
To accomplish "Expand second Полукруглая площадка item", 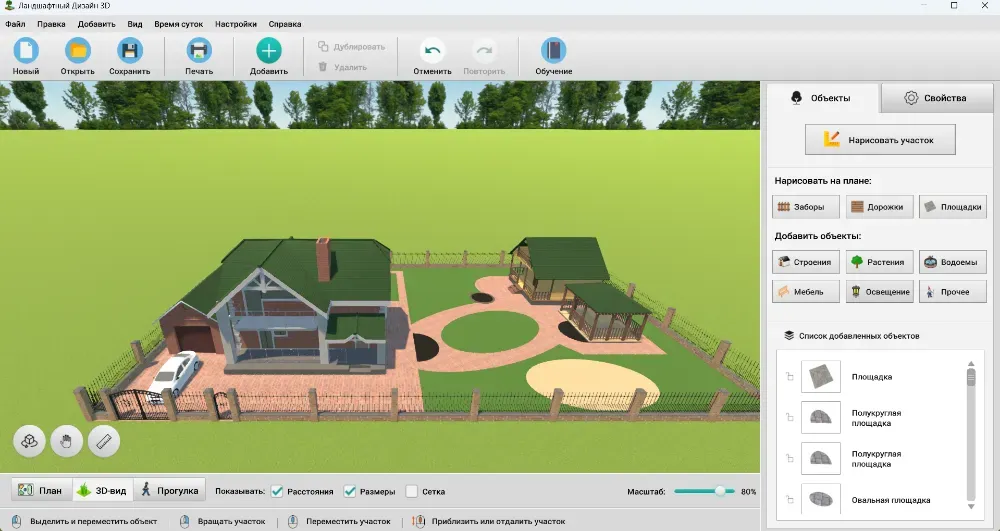I will click(x=790, y=458).
